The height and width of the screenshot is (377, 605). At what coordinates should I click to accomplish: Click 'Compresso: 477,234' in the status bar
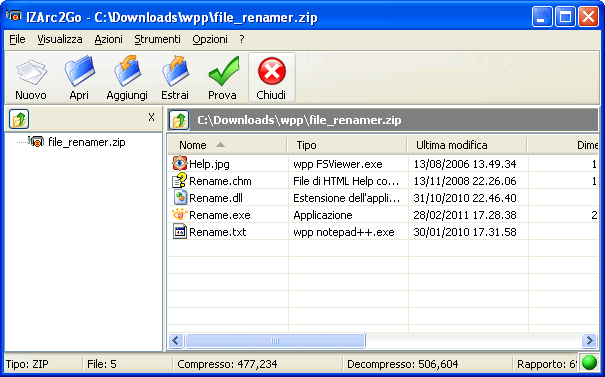(227, 364)
